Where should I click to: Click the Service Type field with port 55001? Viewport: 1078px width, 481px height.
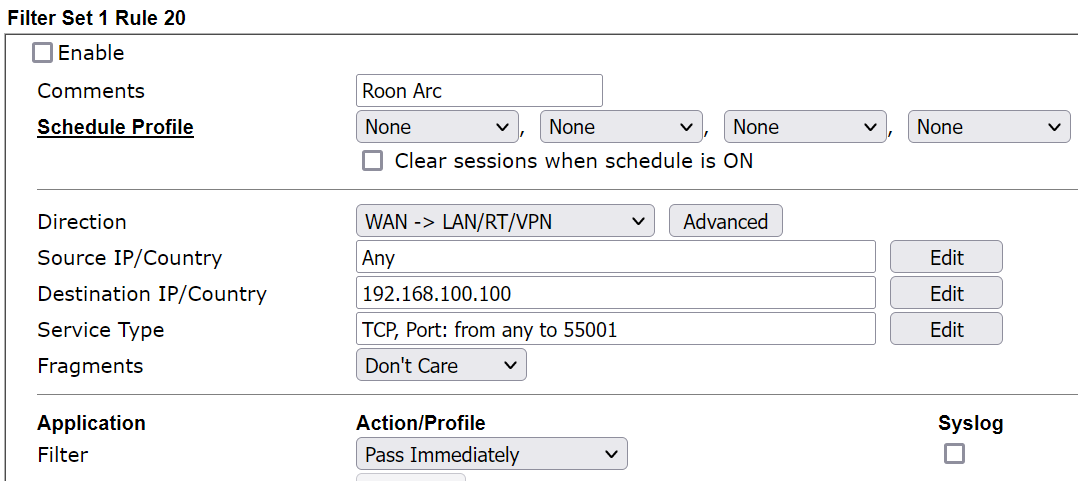(615, 329)
